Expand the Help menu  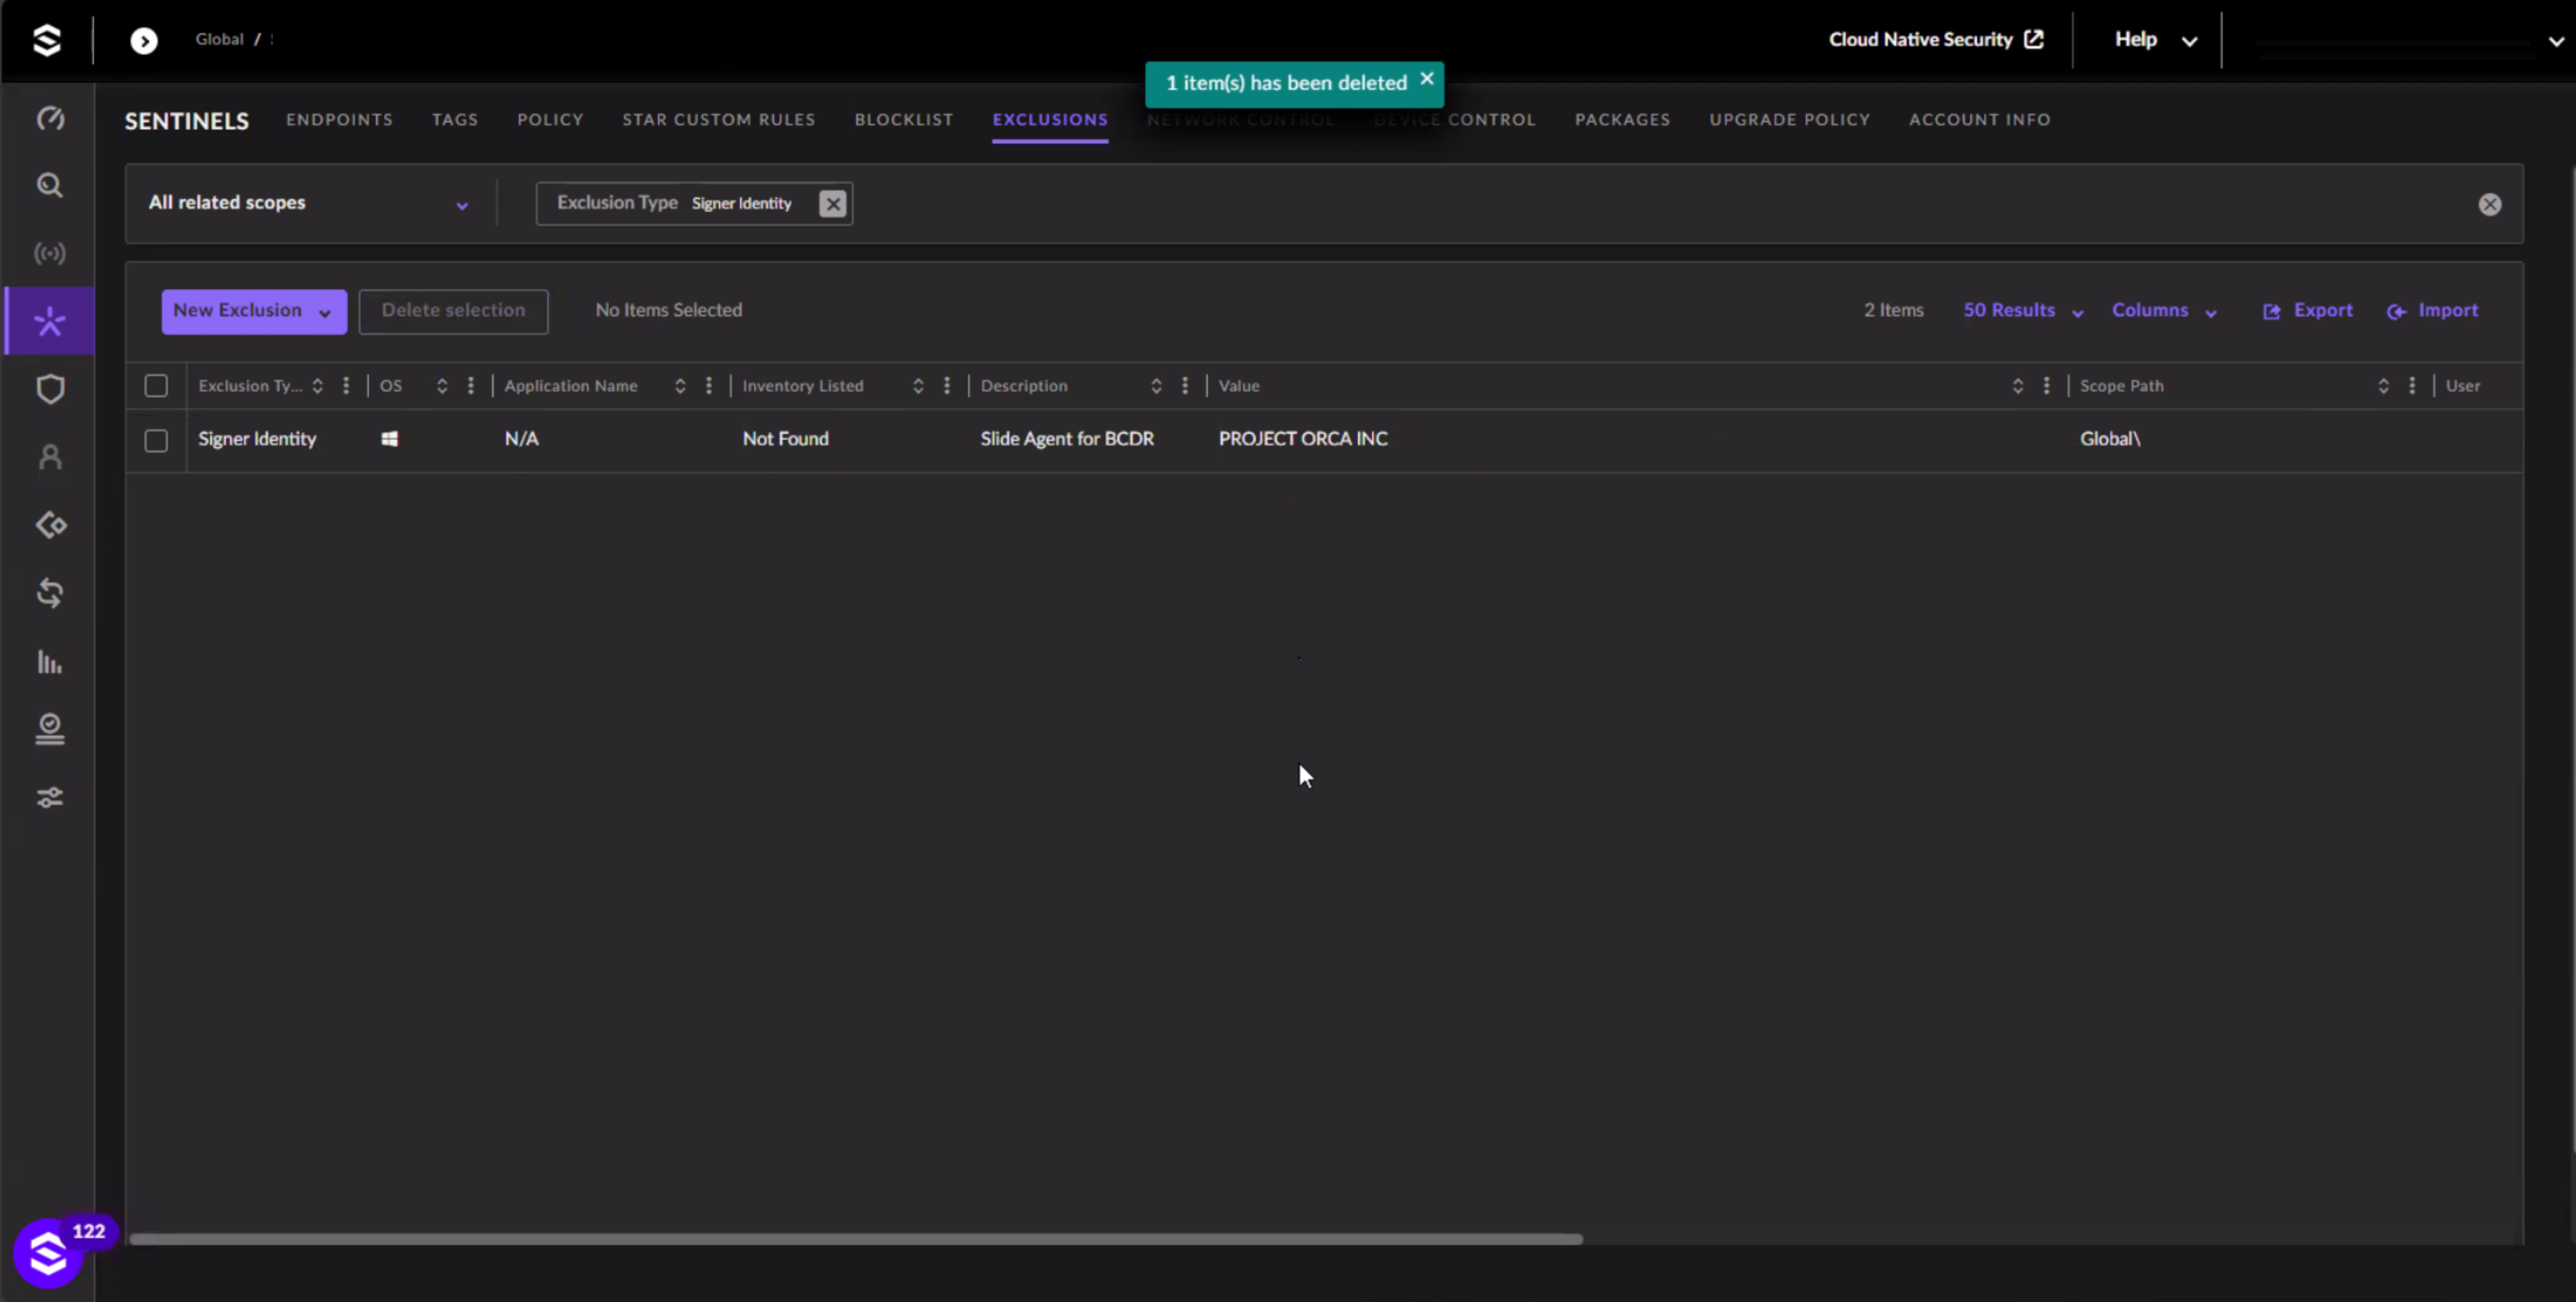point(2155,40)
